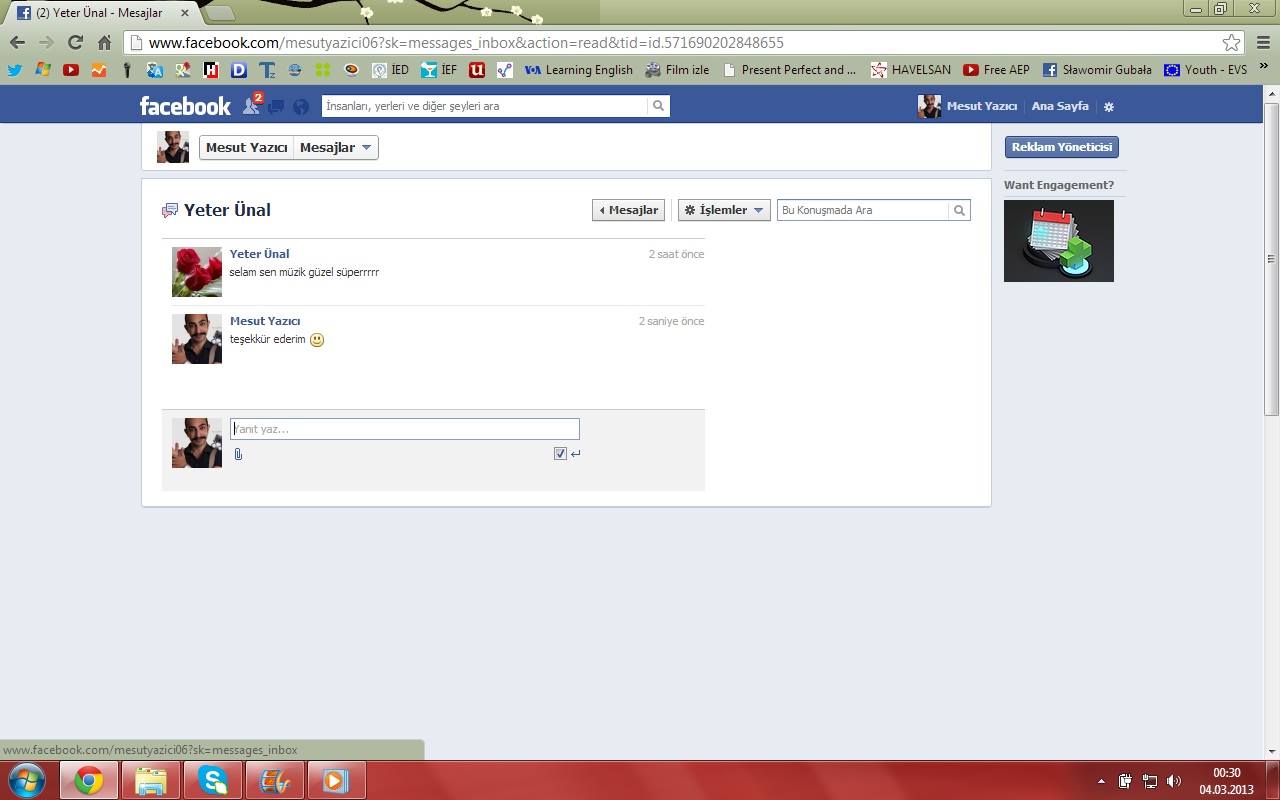This screenshot has width=1280, height=800.
Task: Toggle the send-on-enter checkbox
Action: click(560, 453)
